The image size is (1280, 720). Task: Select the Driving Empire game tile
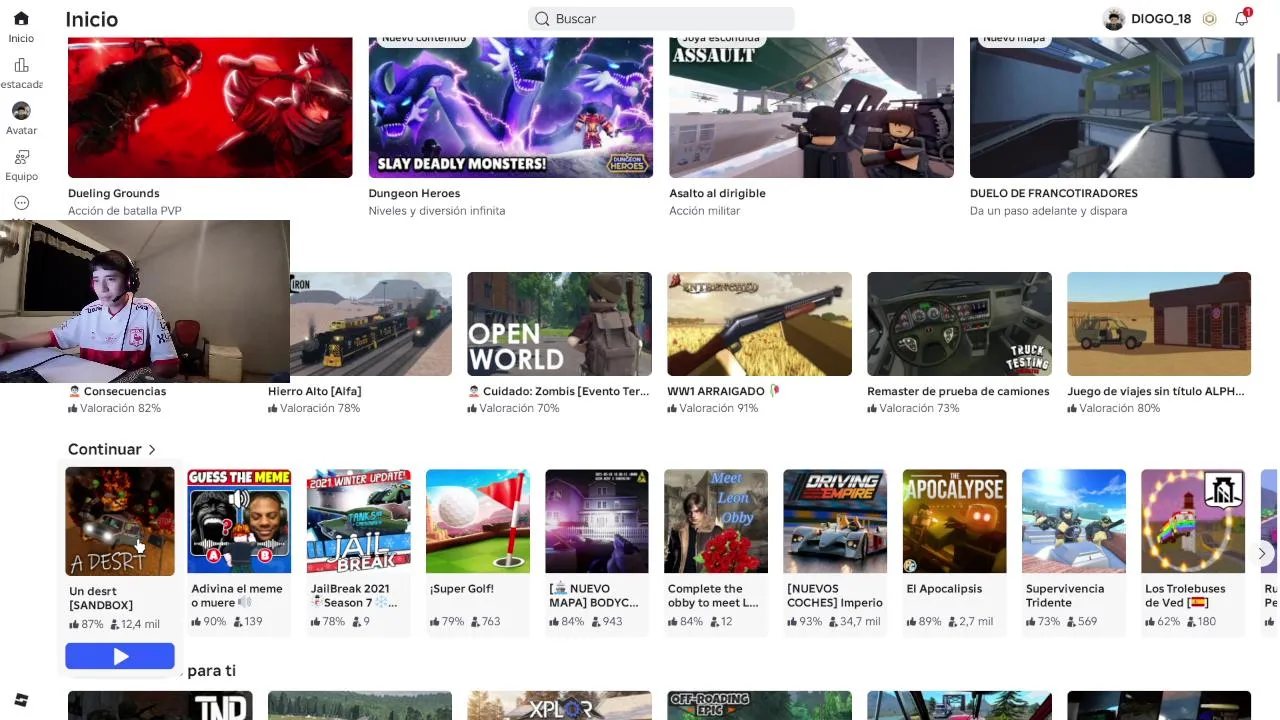(x=835, y=521)
